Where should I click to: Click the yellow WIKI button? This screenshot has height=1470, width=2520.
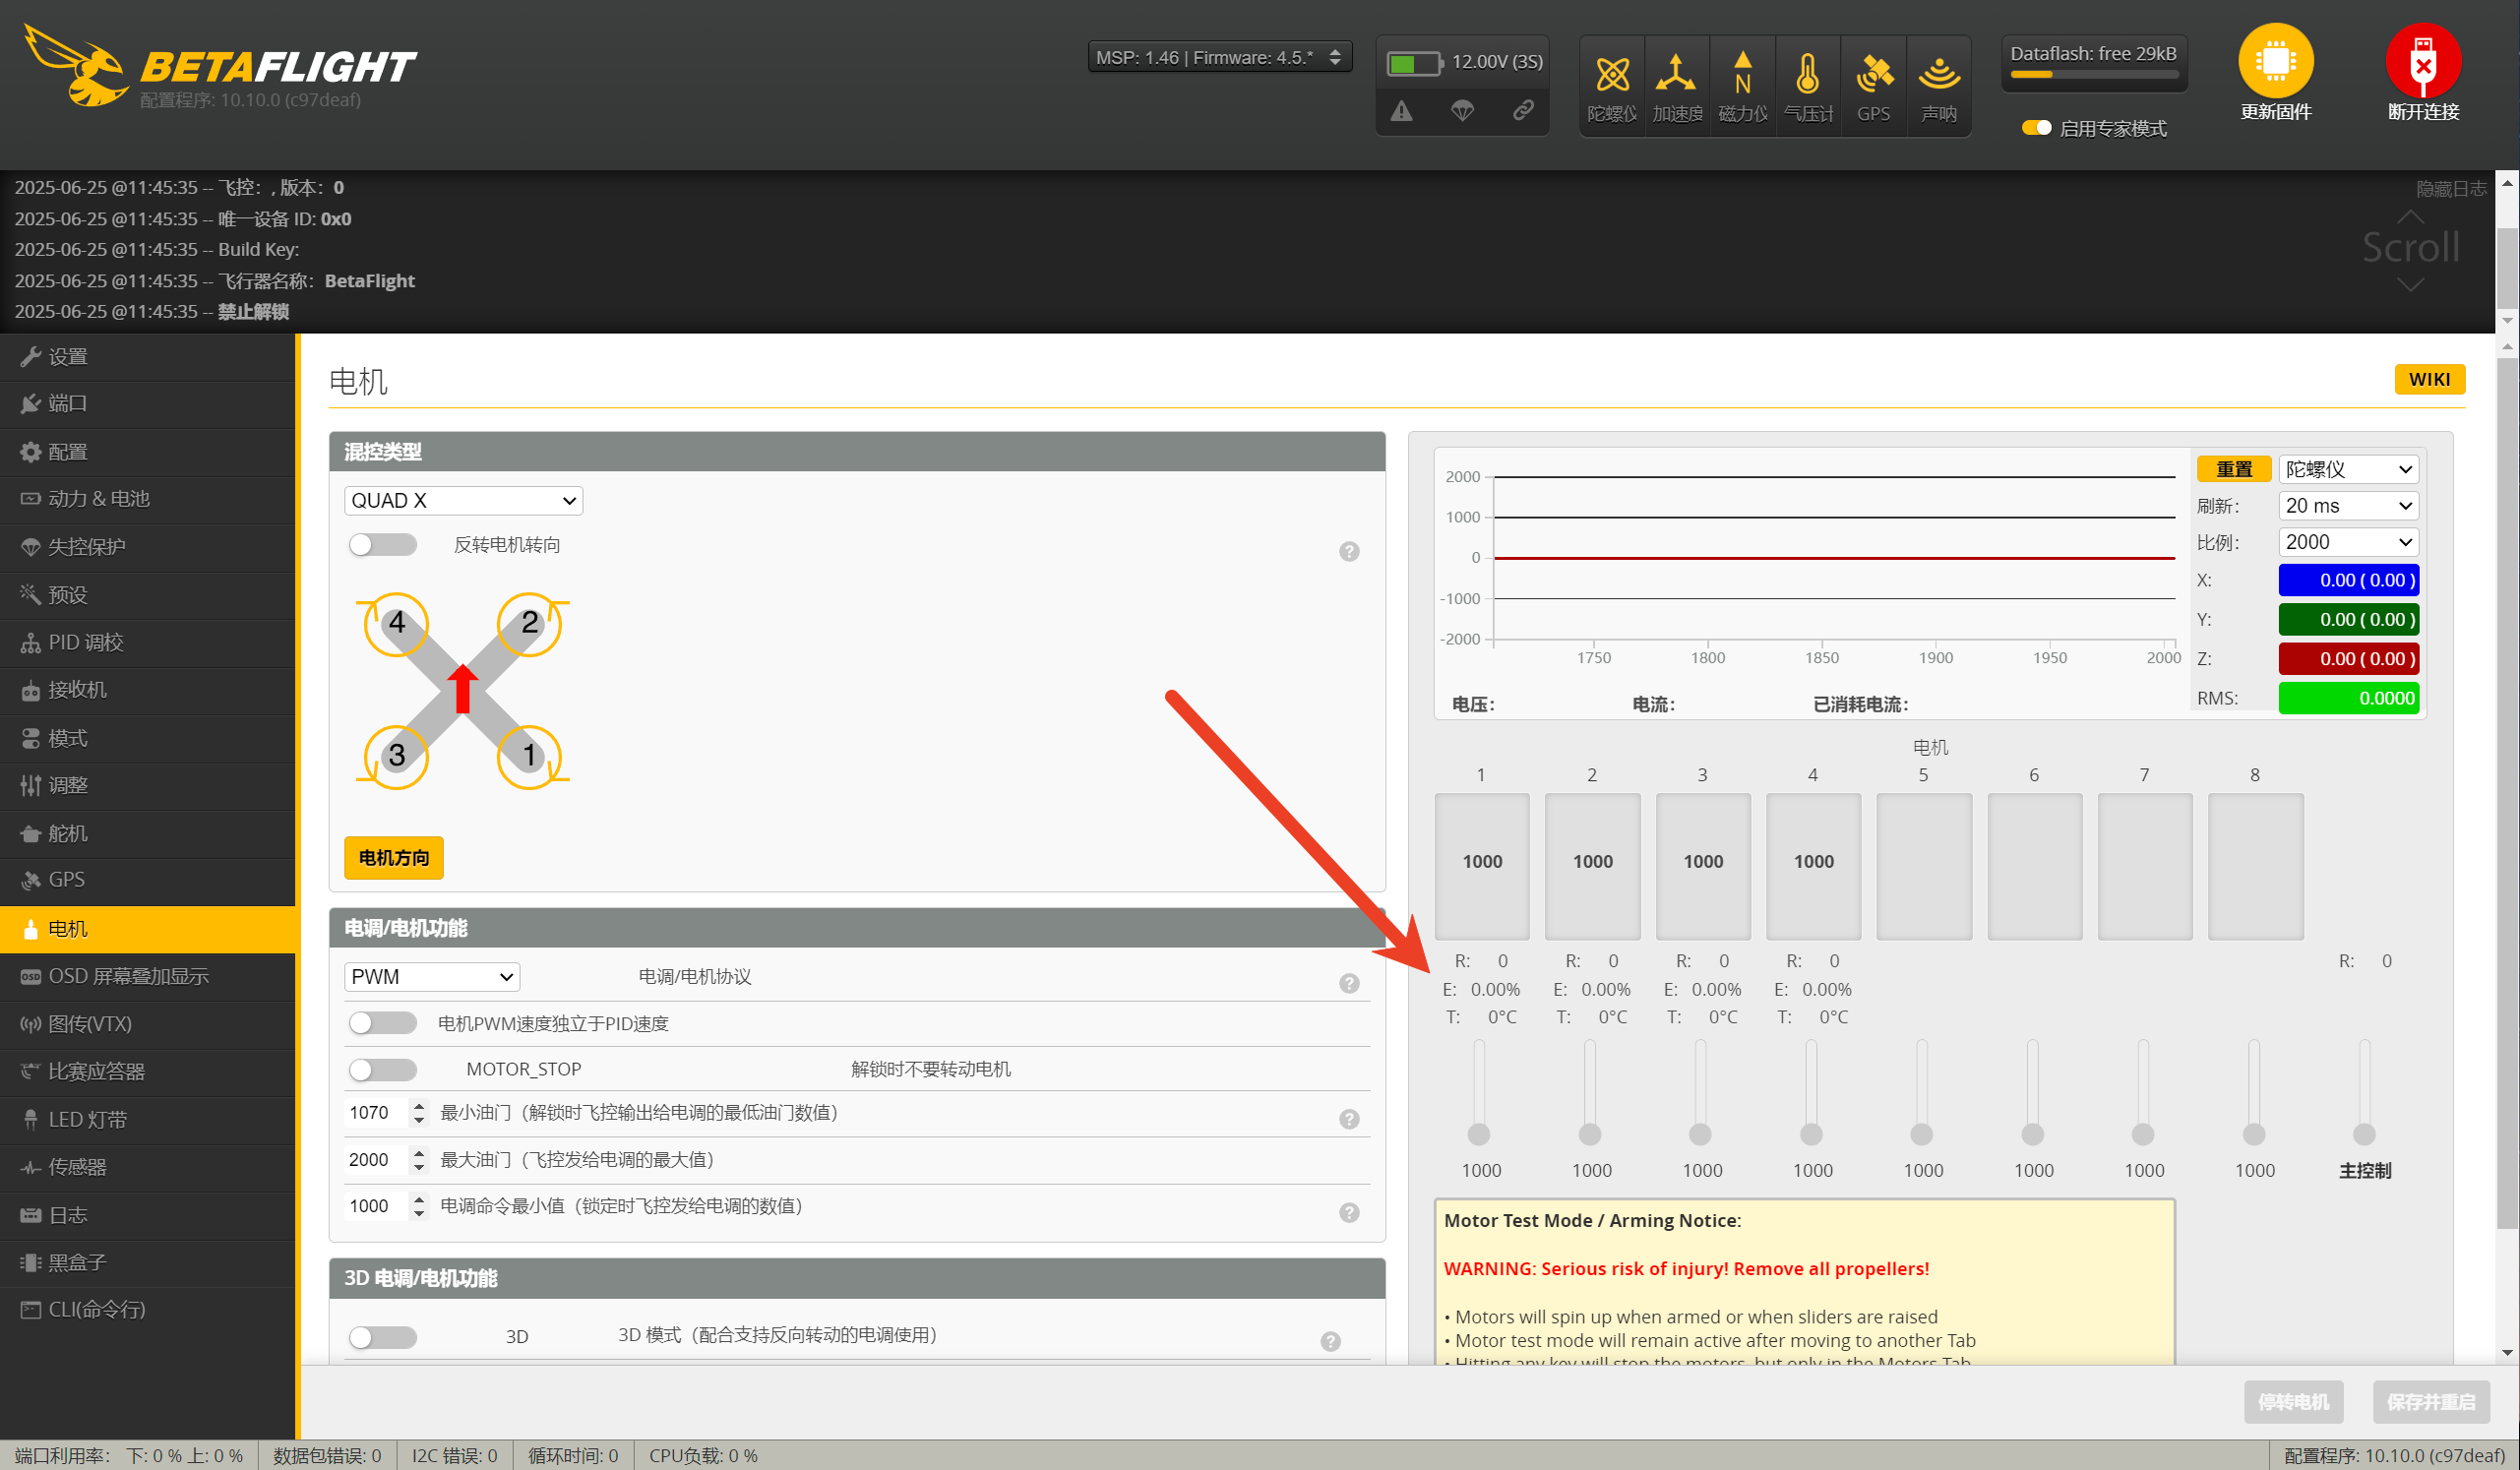coord(2429,379)
